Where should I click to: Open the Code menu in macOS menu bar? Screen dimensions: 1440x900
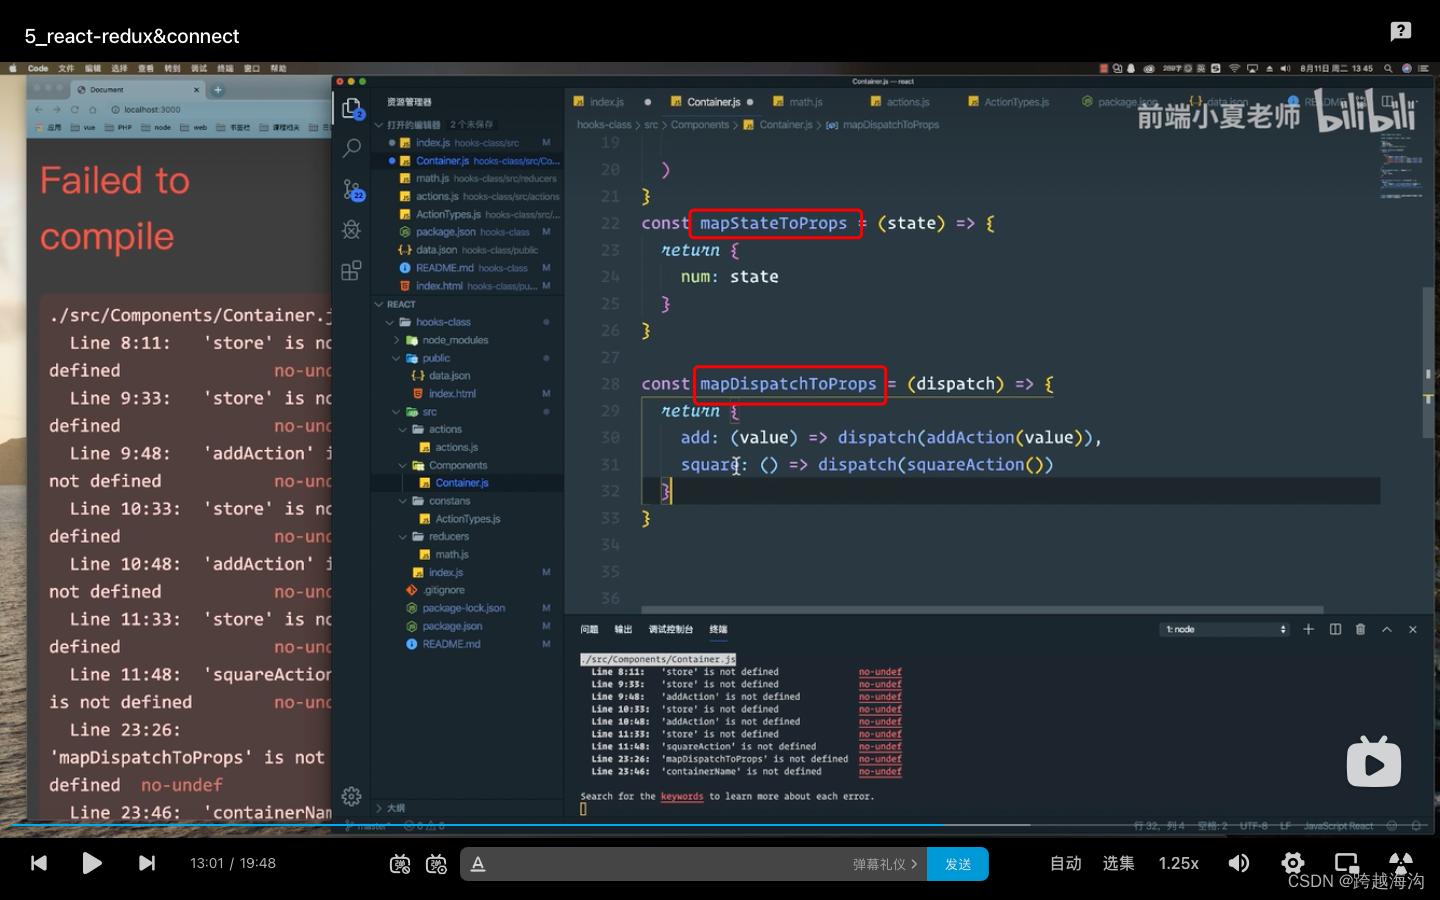[x=38, y=69]
